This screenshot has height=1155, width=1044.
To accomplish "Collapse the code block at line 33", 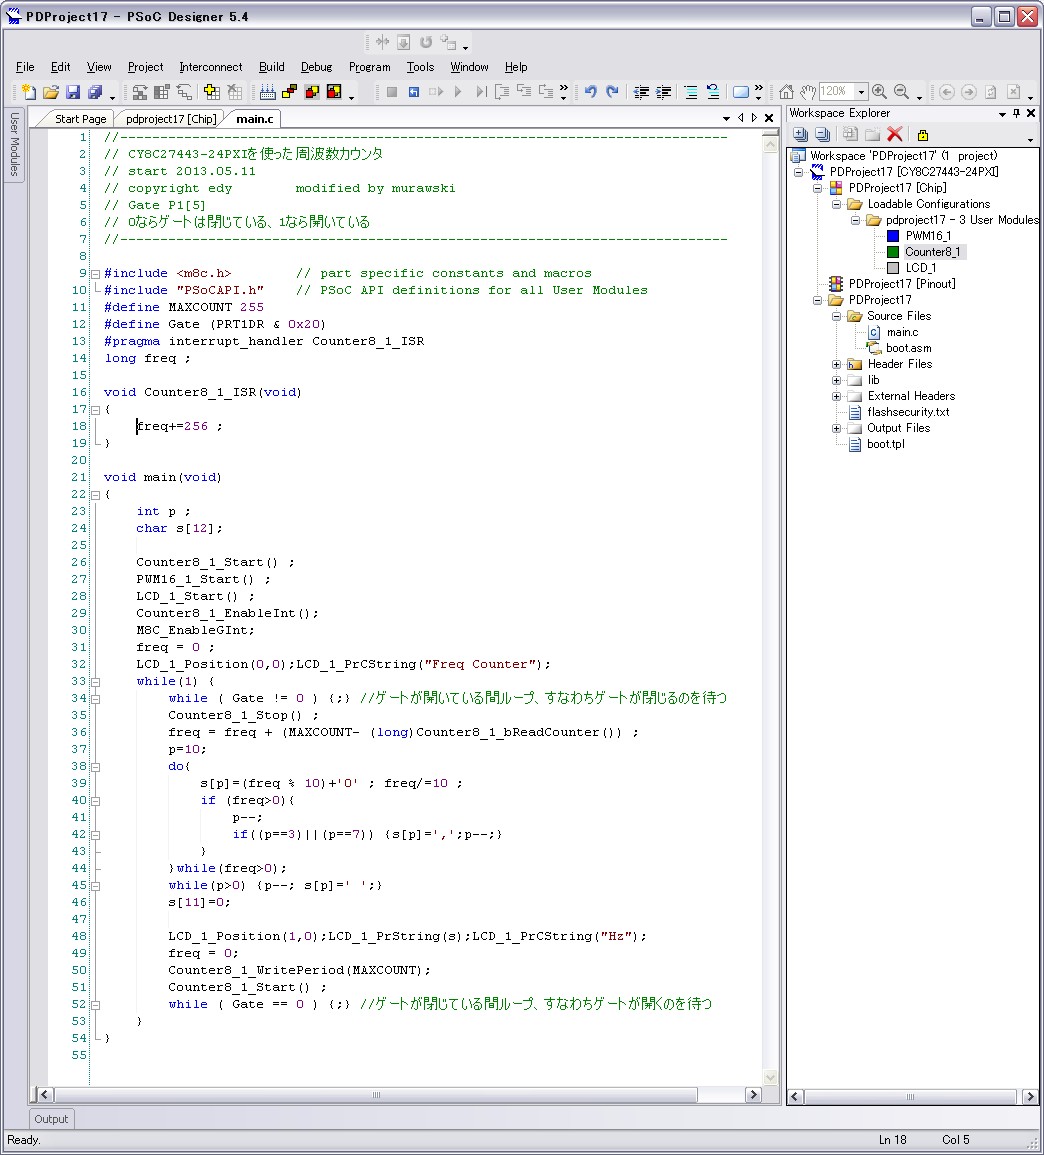I will click(x=95, y=681).
